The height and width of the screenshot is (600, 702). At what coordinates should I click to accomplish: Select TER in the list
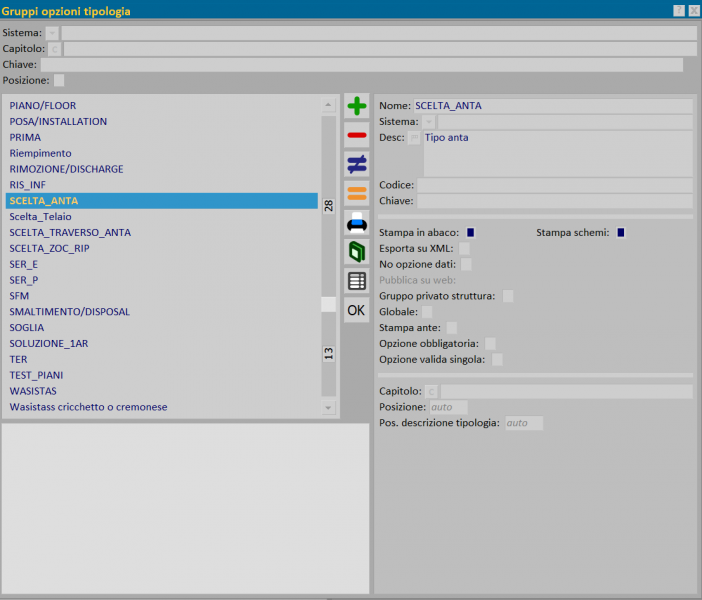(162, 360)
